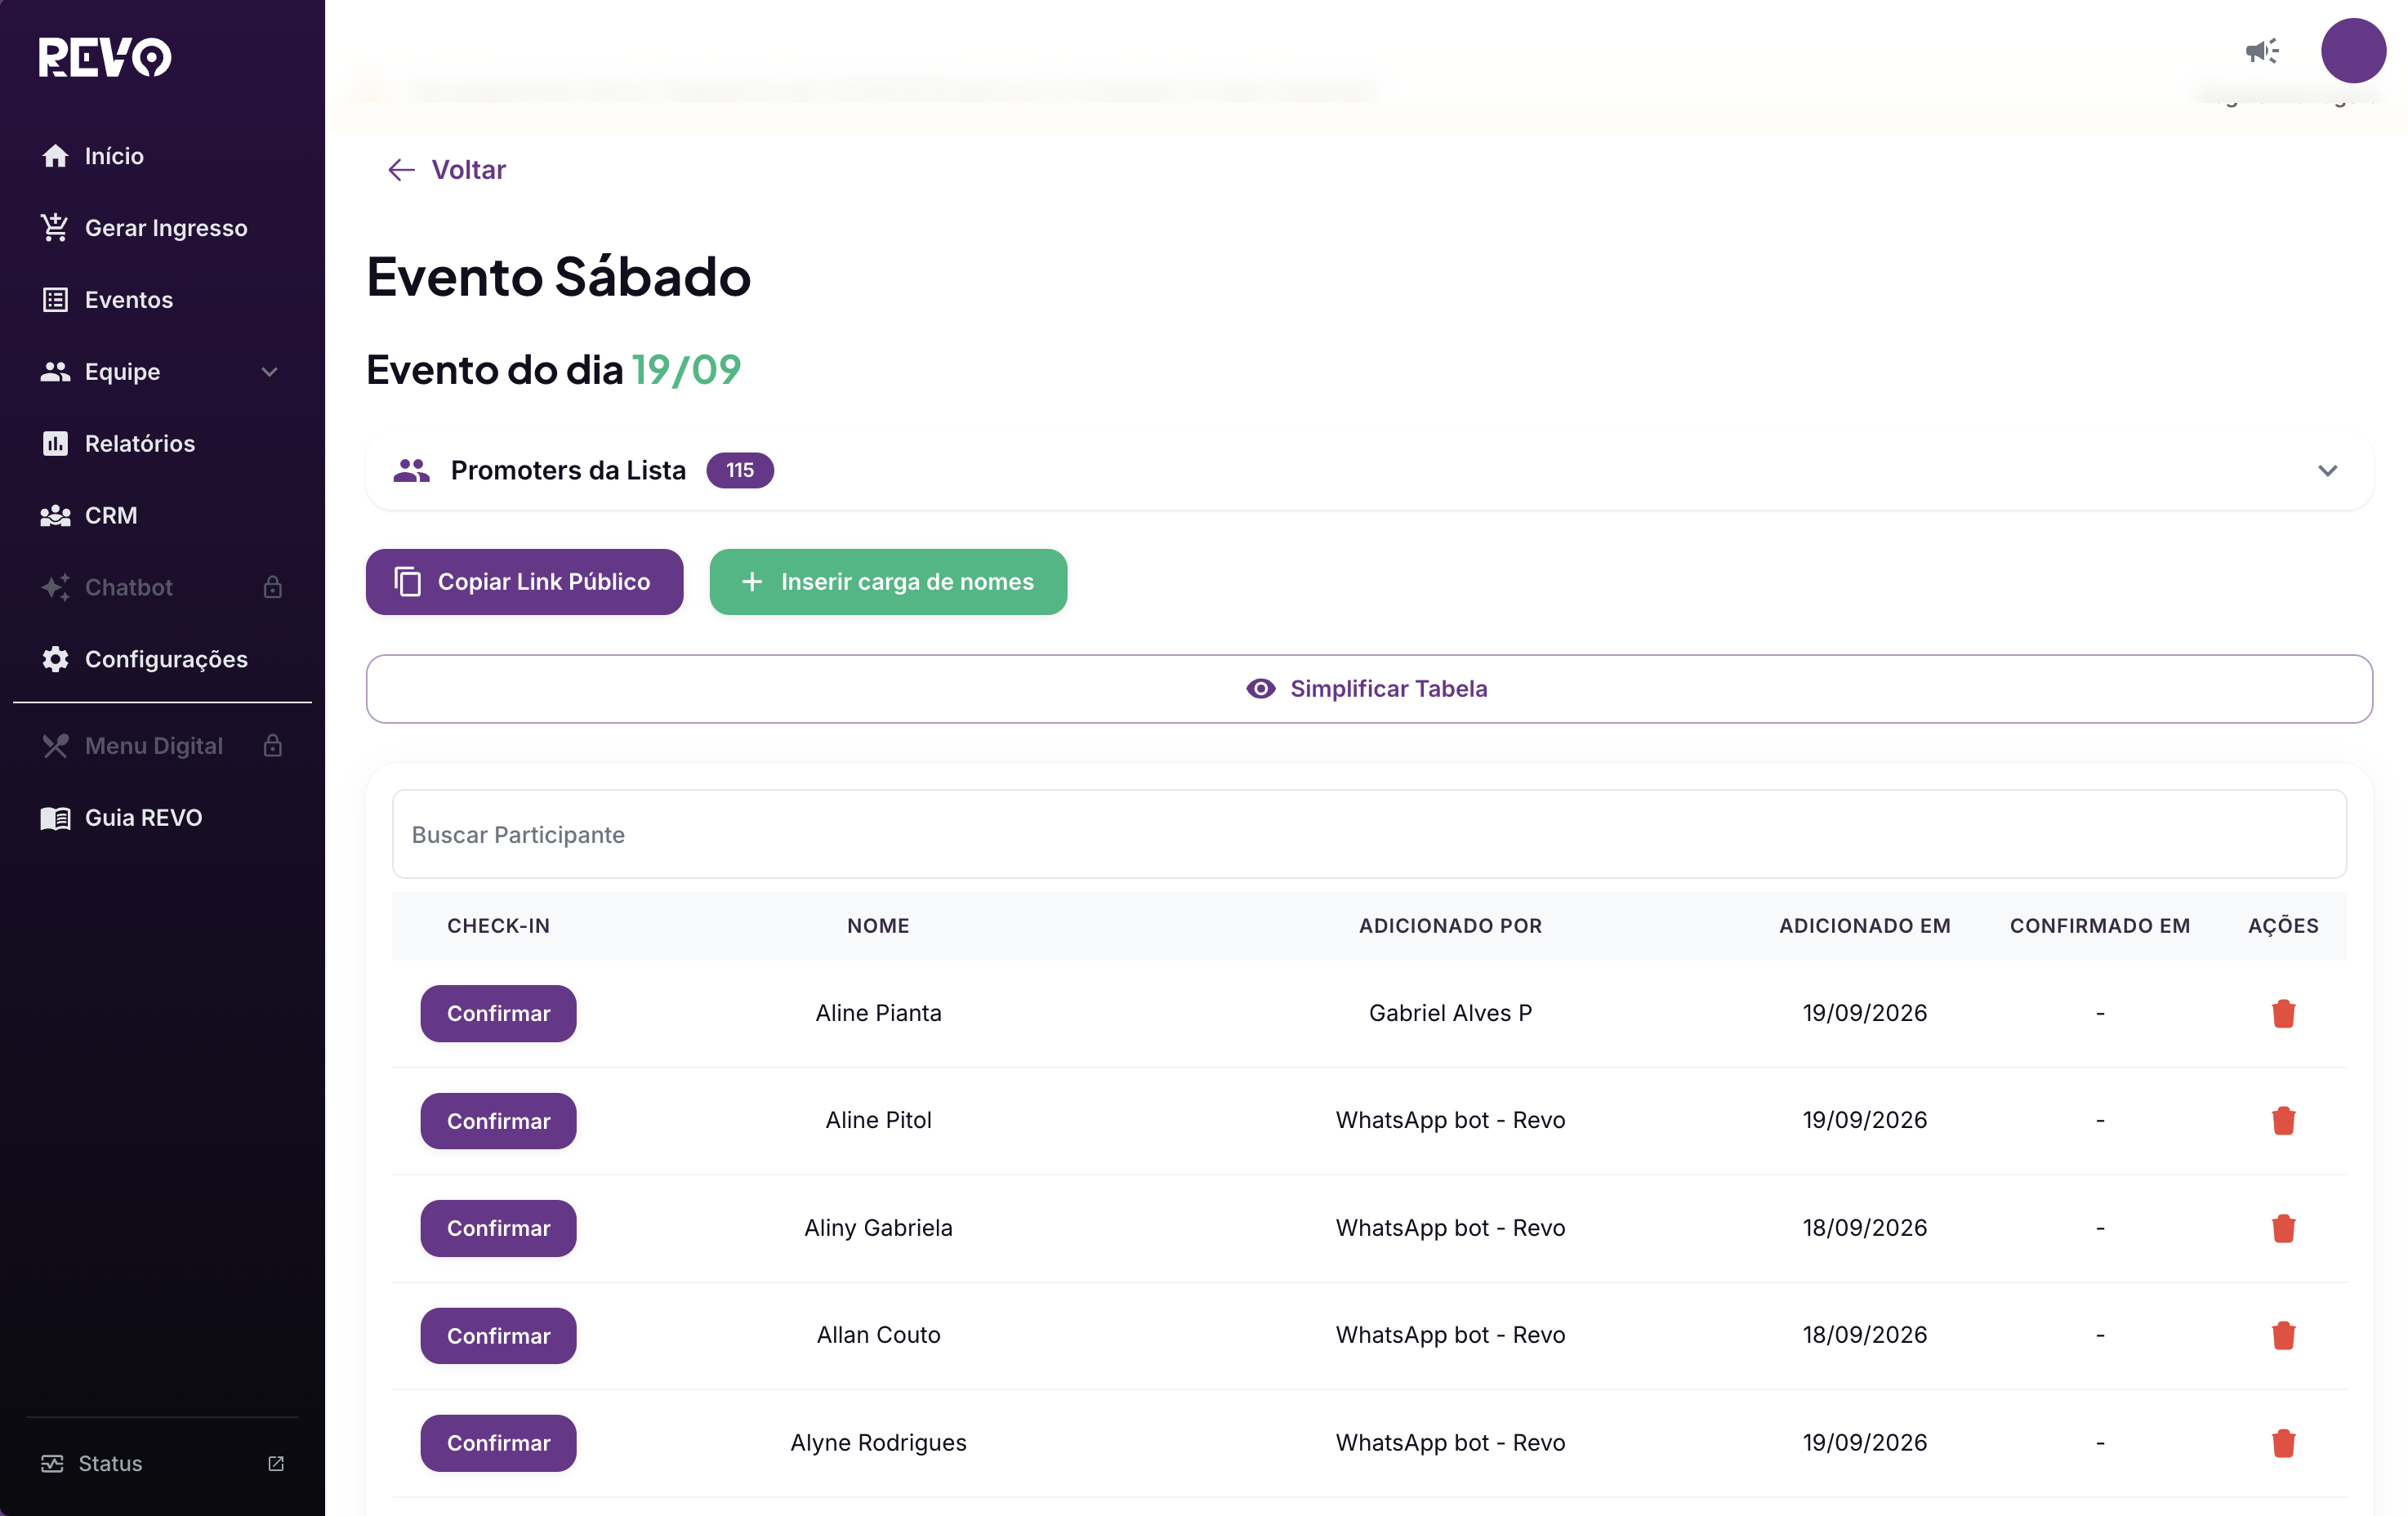Screen dimensions: 2408x1516
Task: Confirm check-in for Aliny Gabriela
Action: coord(498,1228)
